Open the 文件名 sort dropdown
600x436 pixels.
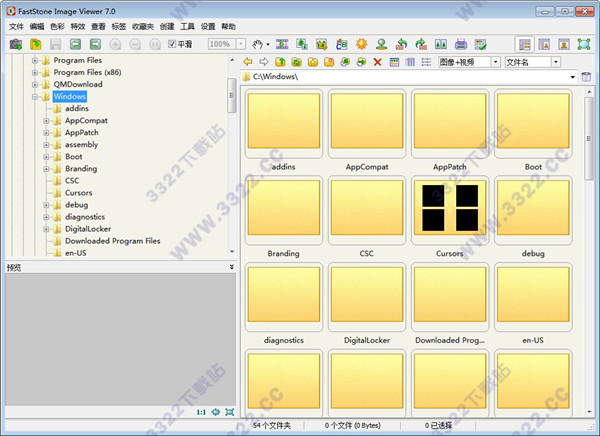pyautogui.click(x=556, y=62)
